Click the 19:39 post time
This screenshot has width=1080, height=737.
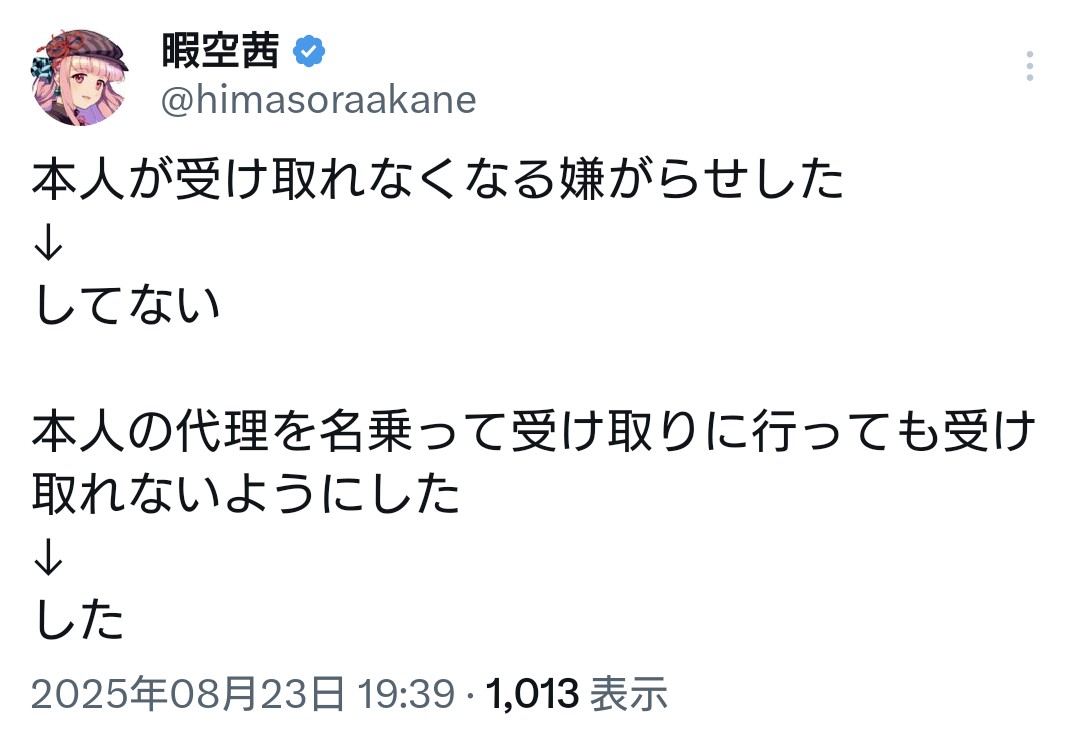click(x=406, y=693)
